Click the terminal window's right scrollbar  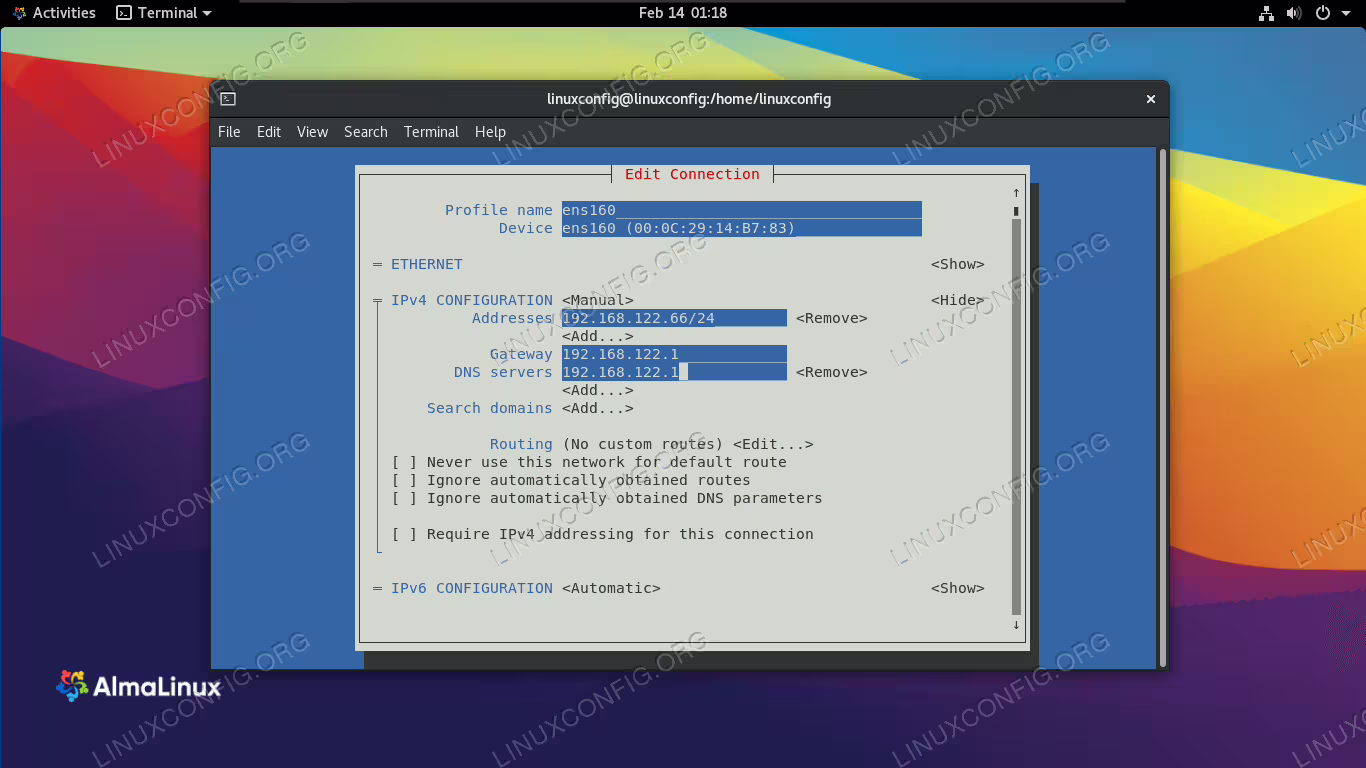point(1163,408)
